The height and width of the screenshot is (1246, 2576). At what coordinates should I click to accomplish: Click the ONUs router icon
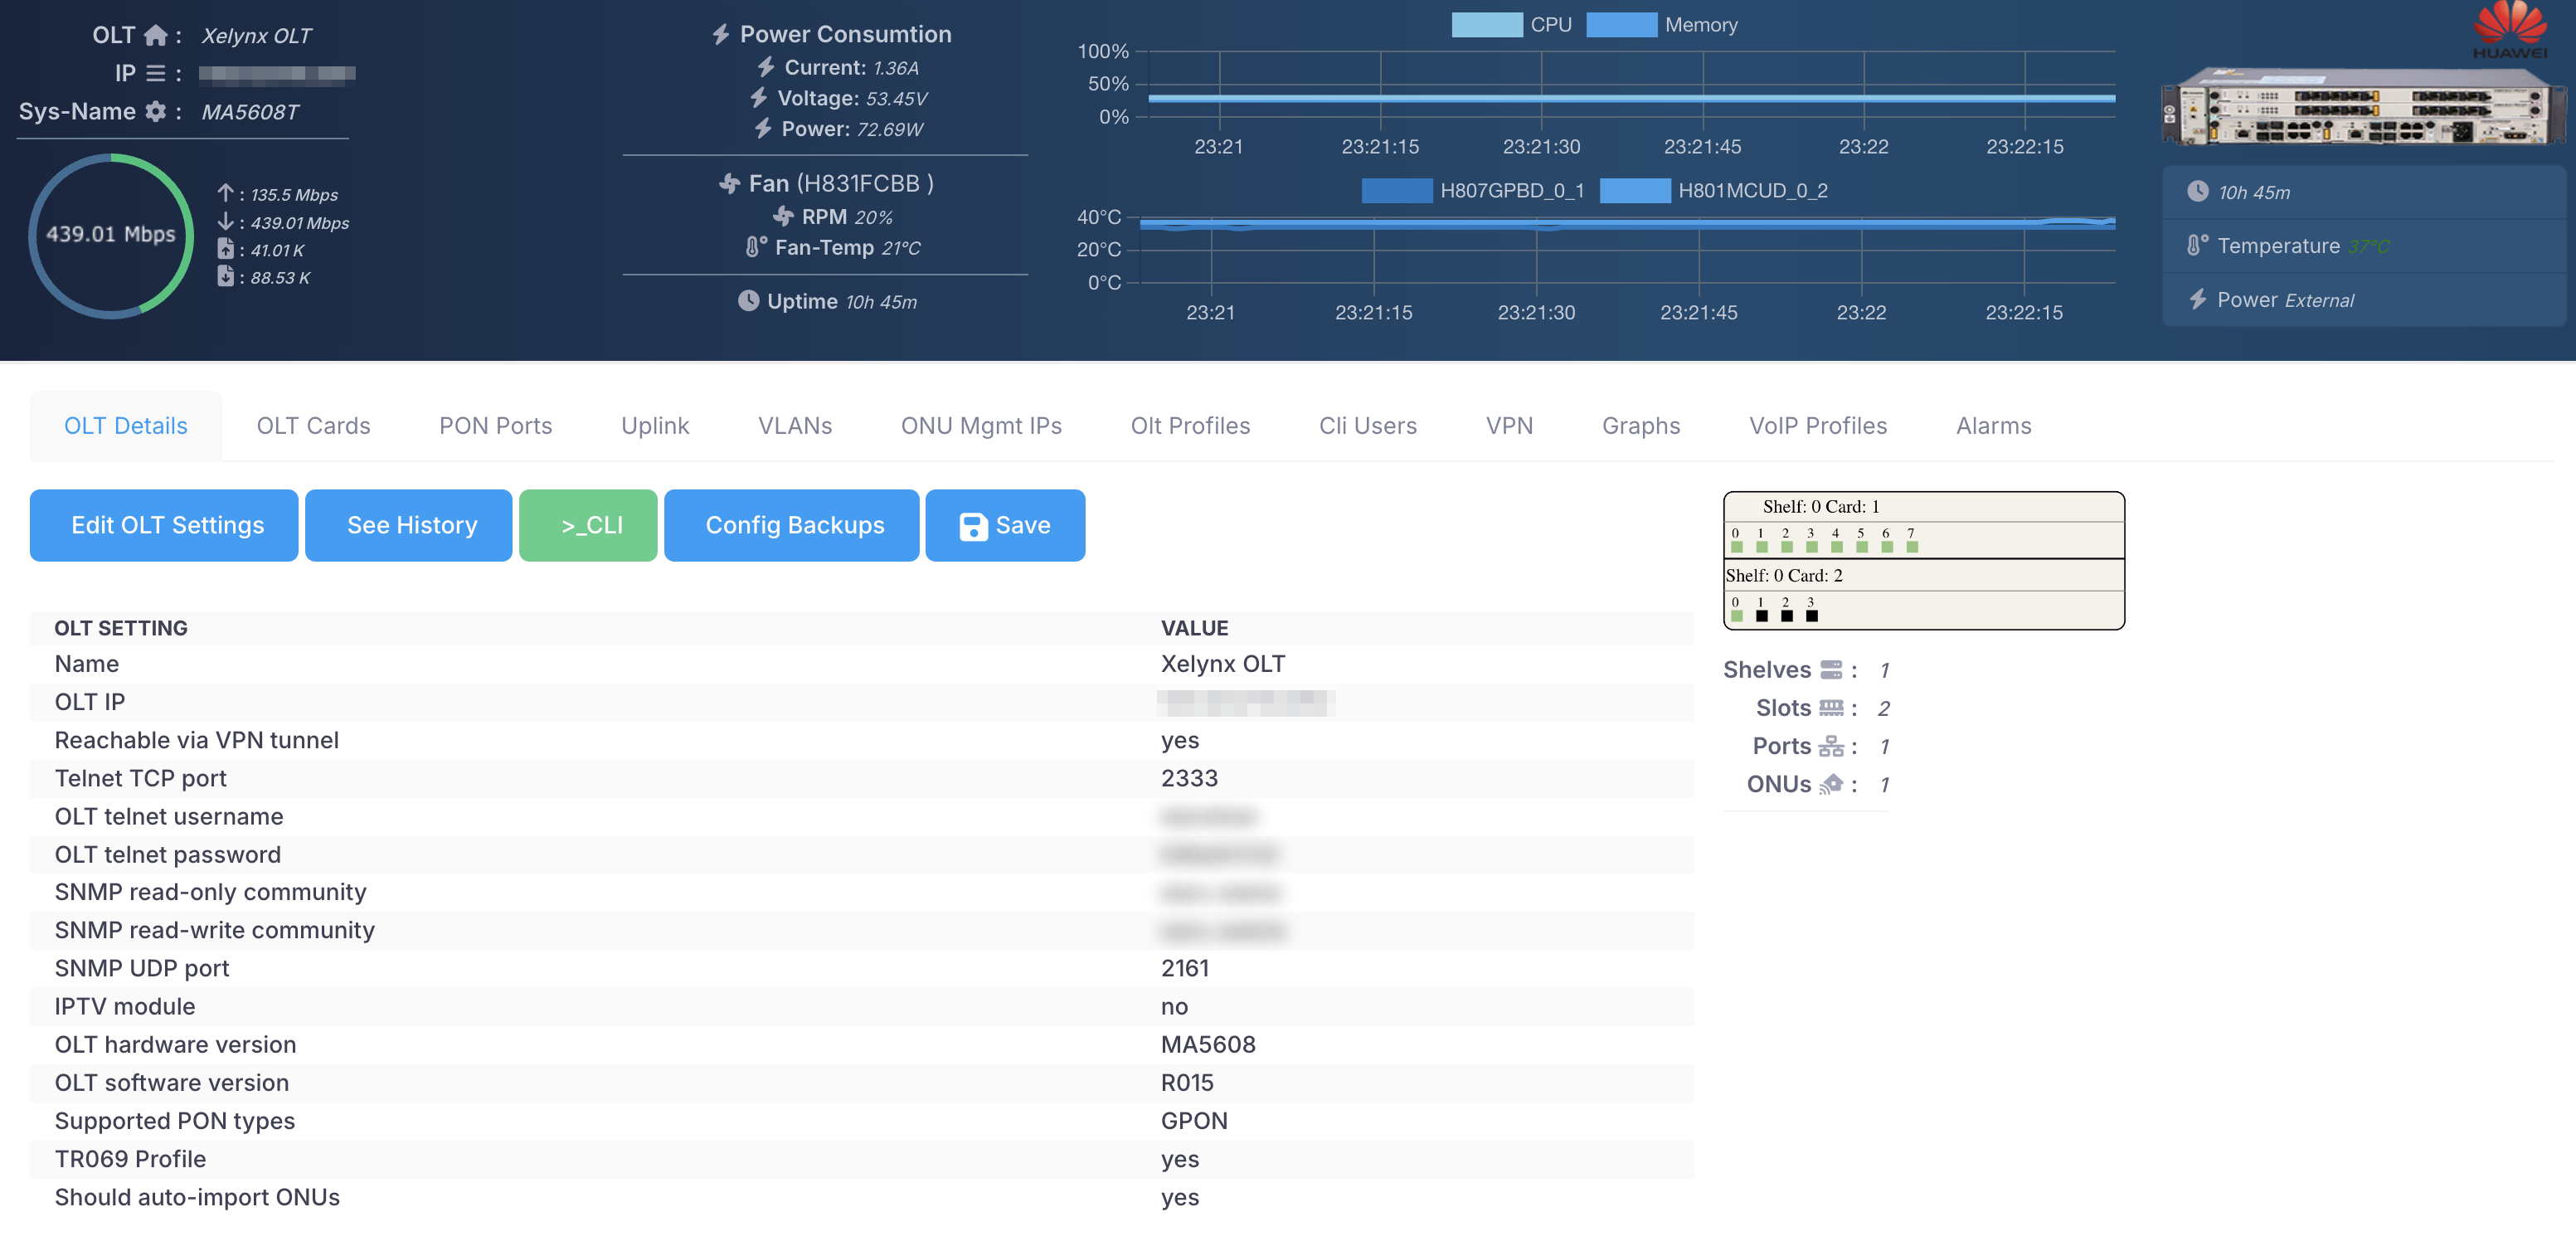pyautogui.click(x=1831, y=785)
